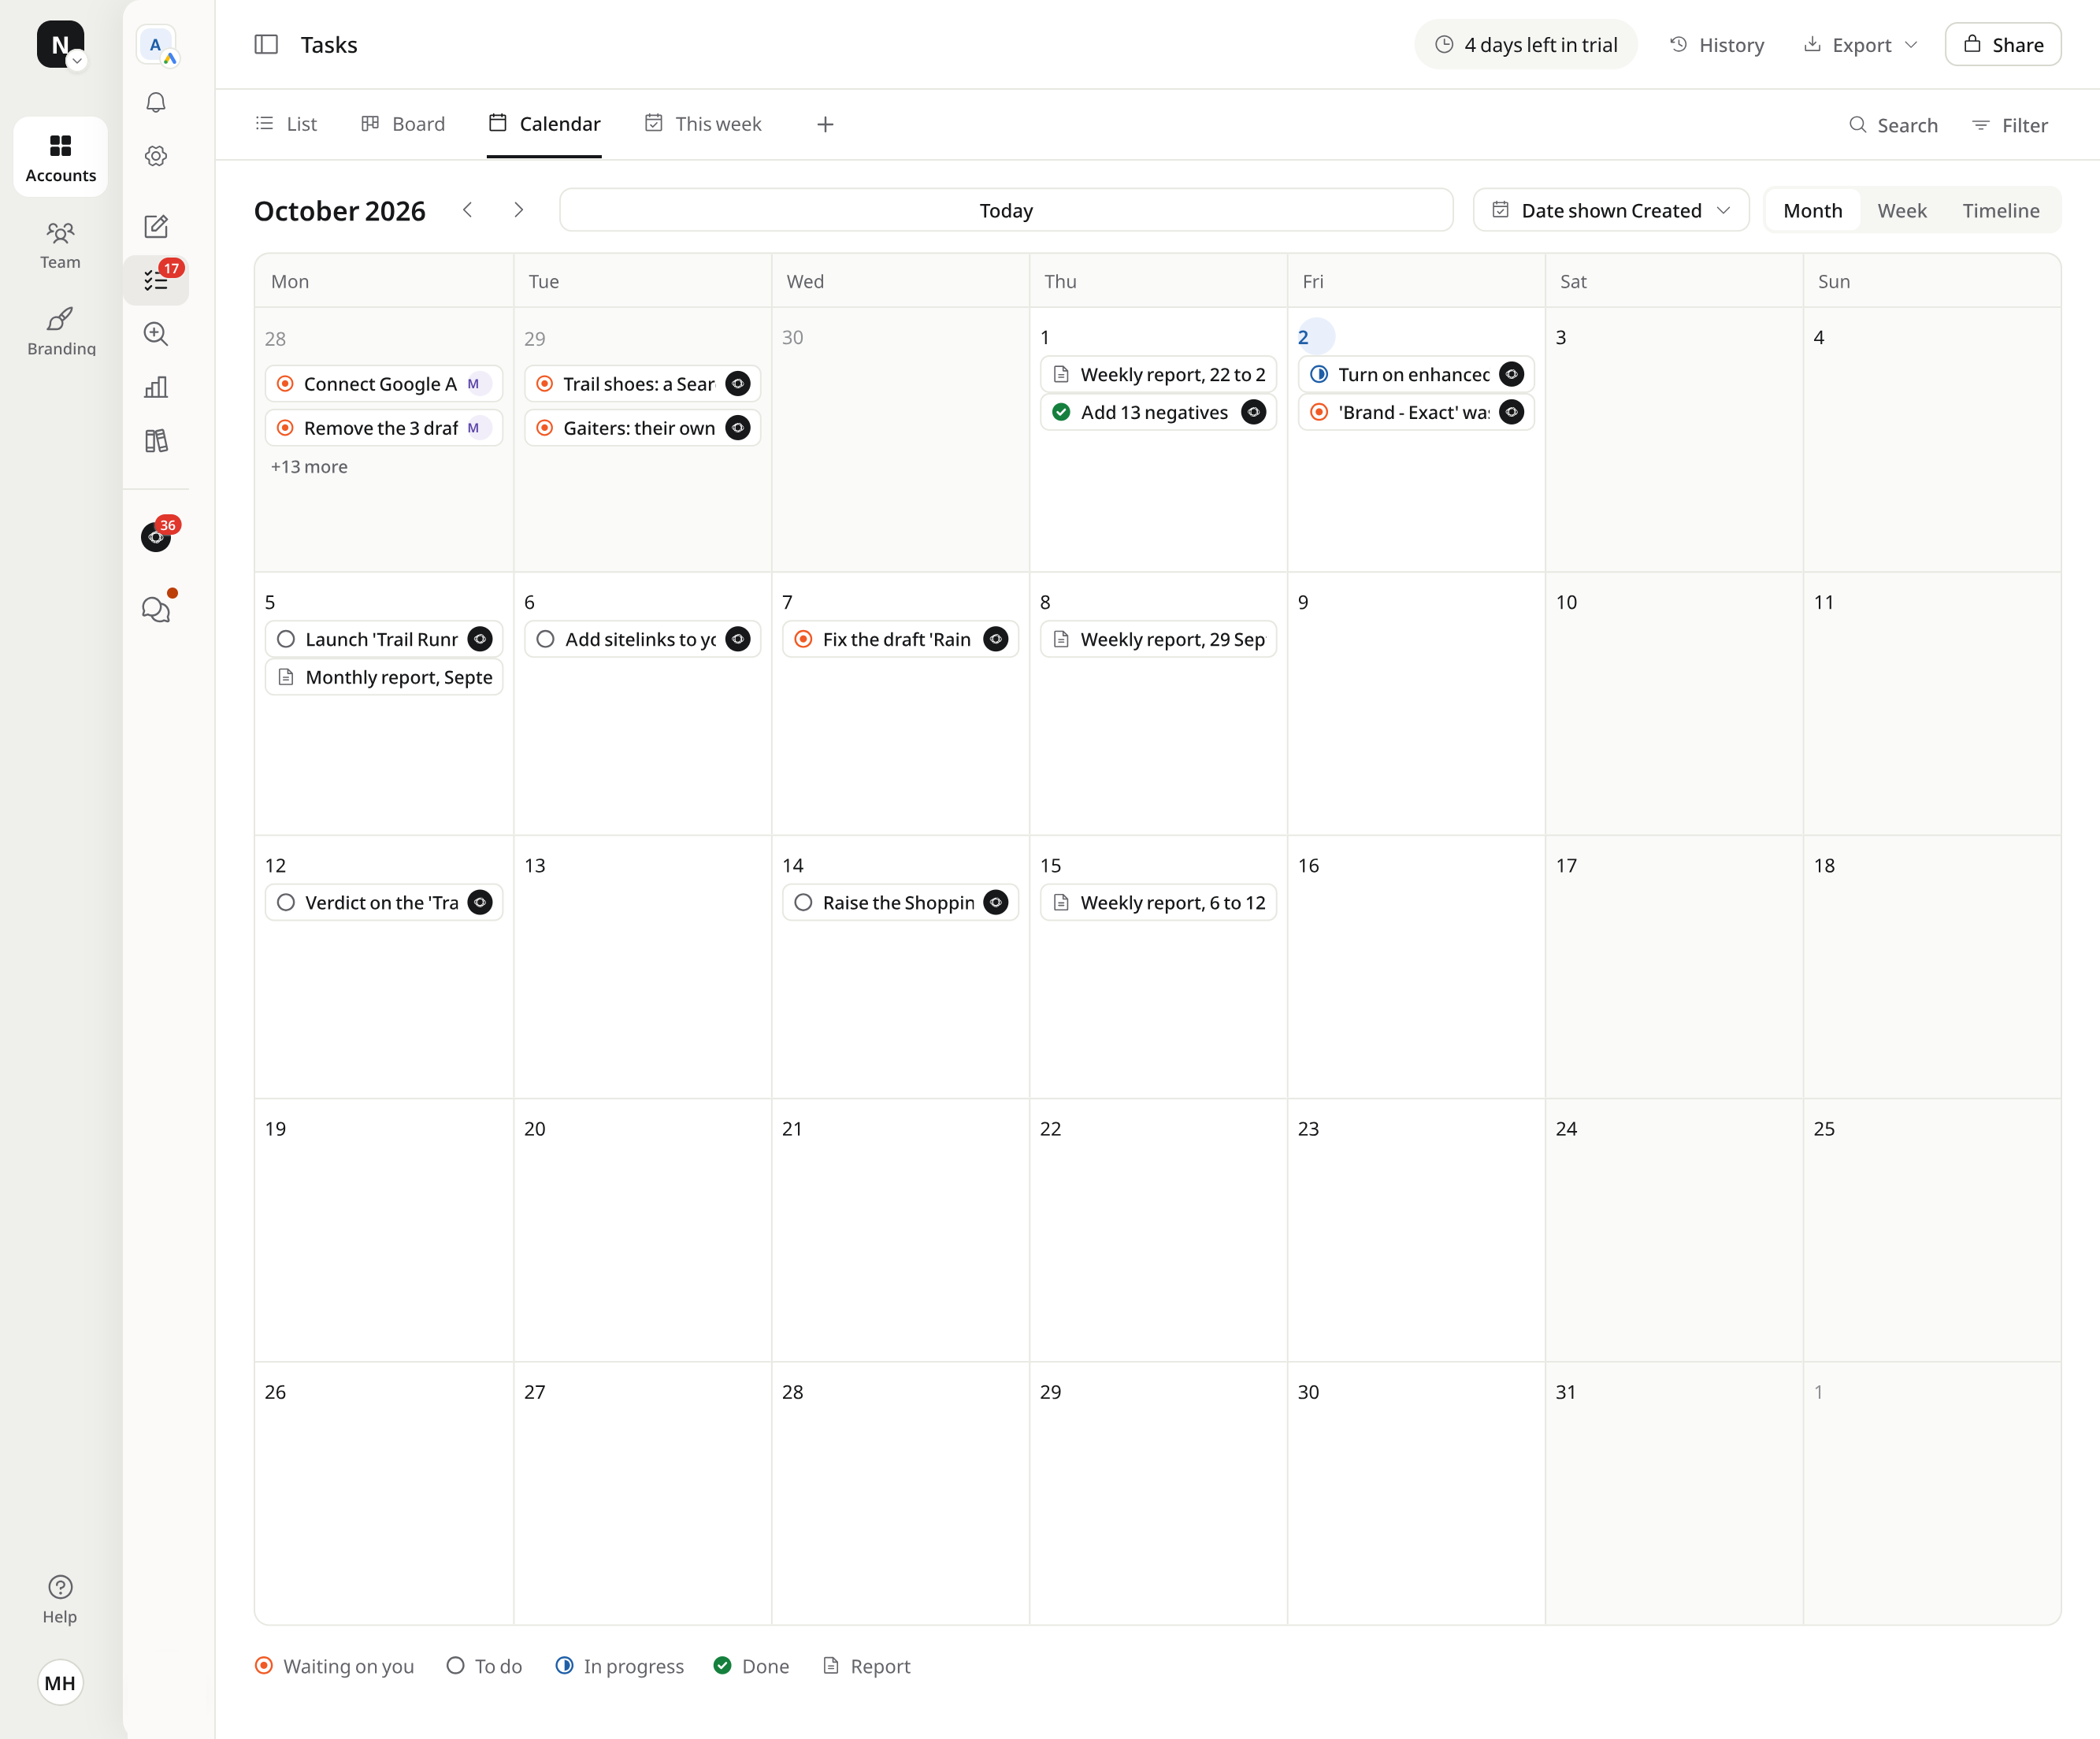The image size is (2100, 1739).
Task: Toggle done check on Add 13 negatives
Action: tap(1061, 412)
